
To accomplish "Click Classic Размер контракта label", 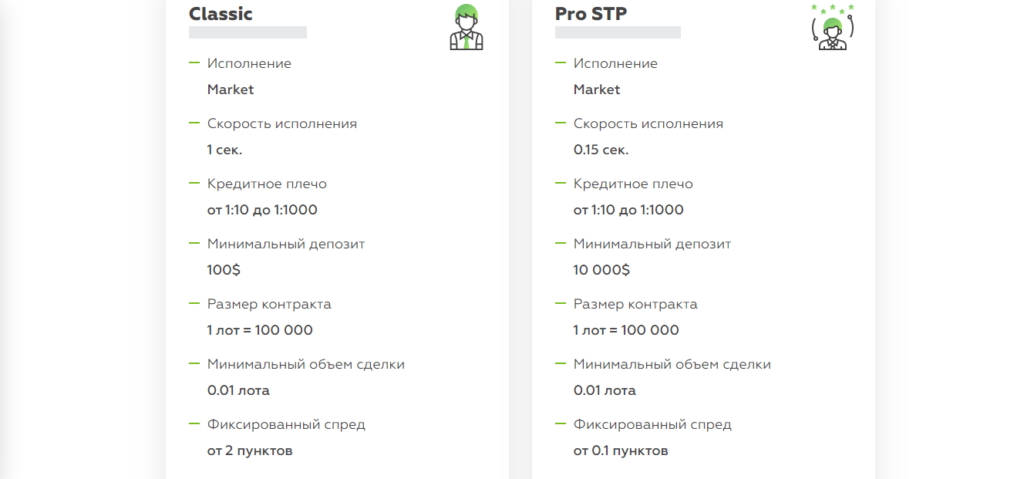I will (269, 304).
